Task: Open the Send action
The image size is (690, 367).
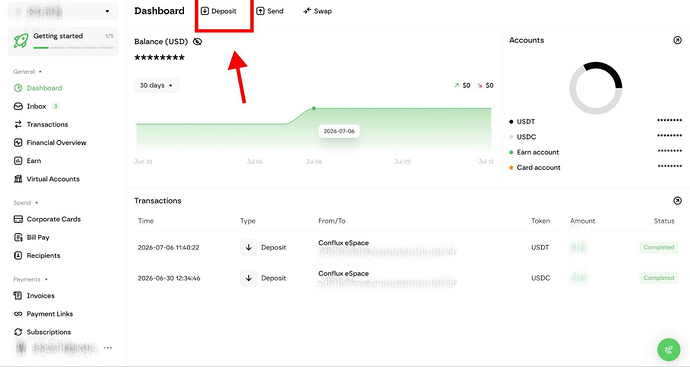Action: (270, 11)
